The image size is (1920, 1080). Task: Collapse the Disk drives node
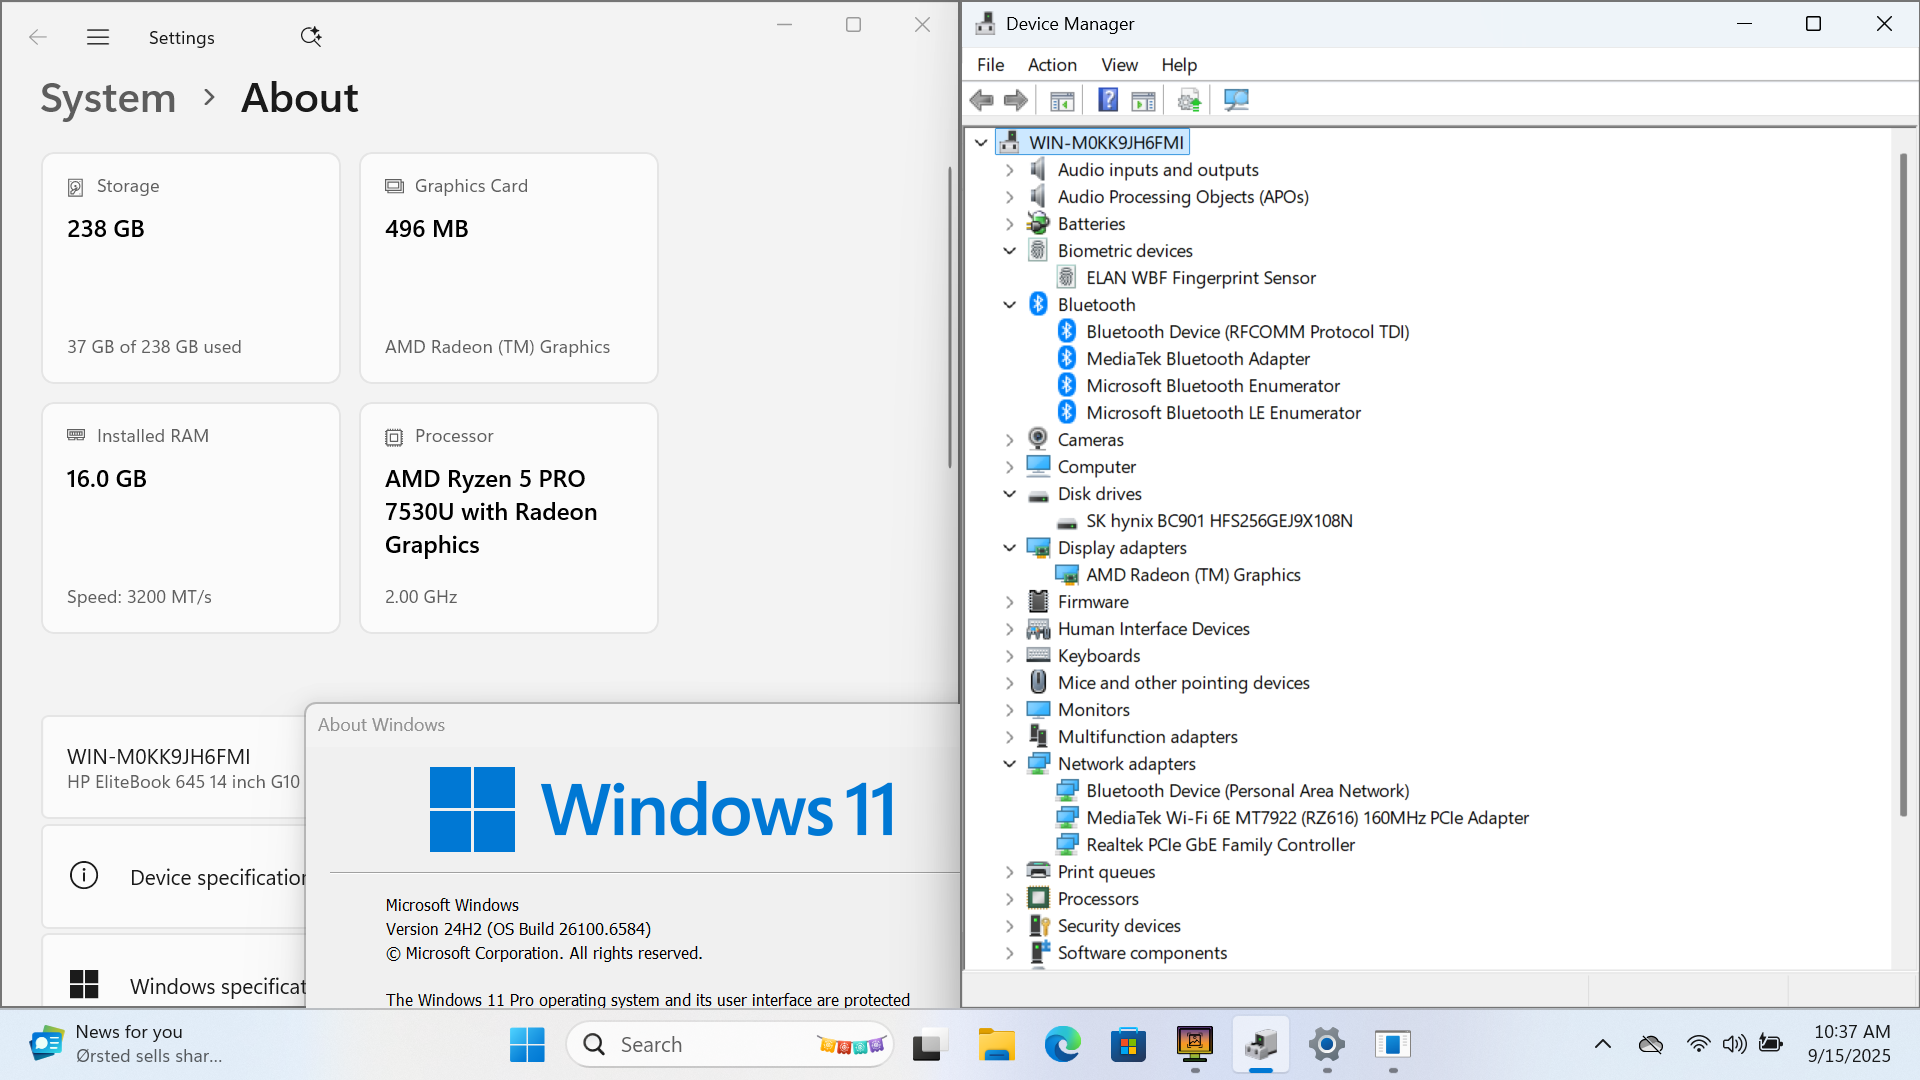coord(1009,494)
